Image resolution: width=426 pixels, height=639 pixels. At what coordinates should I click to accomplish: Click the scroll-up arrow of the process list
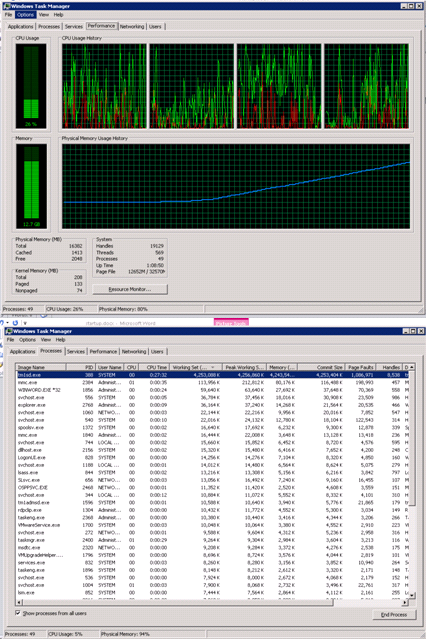(412, 367)
